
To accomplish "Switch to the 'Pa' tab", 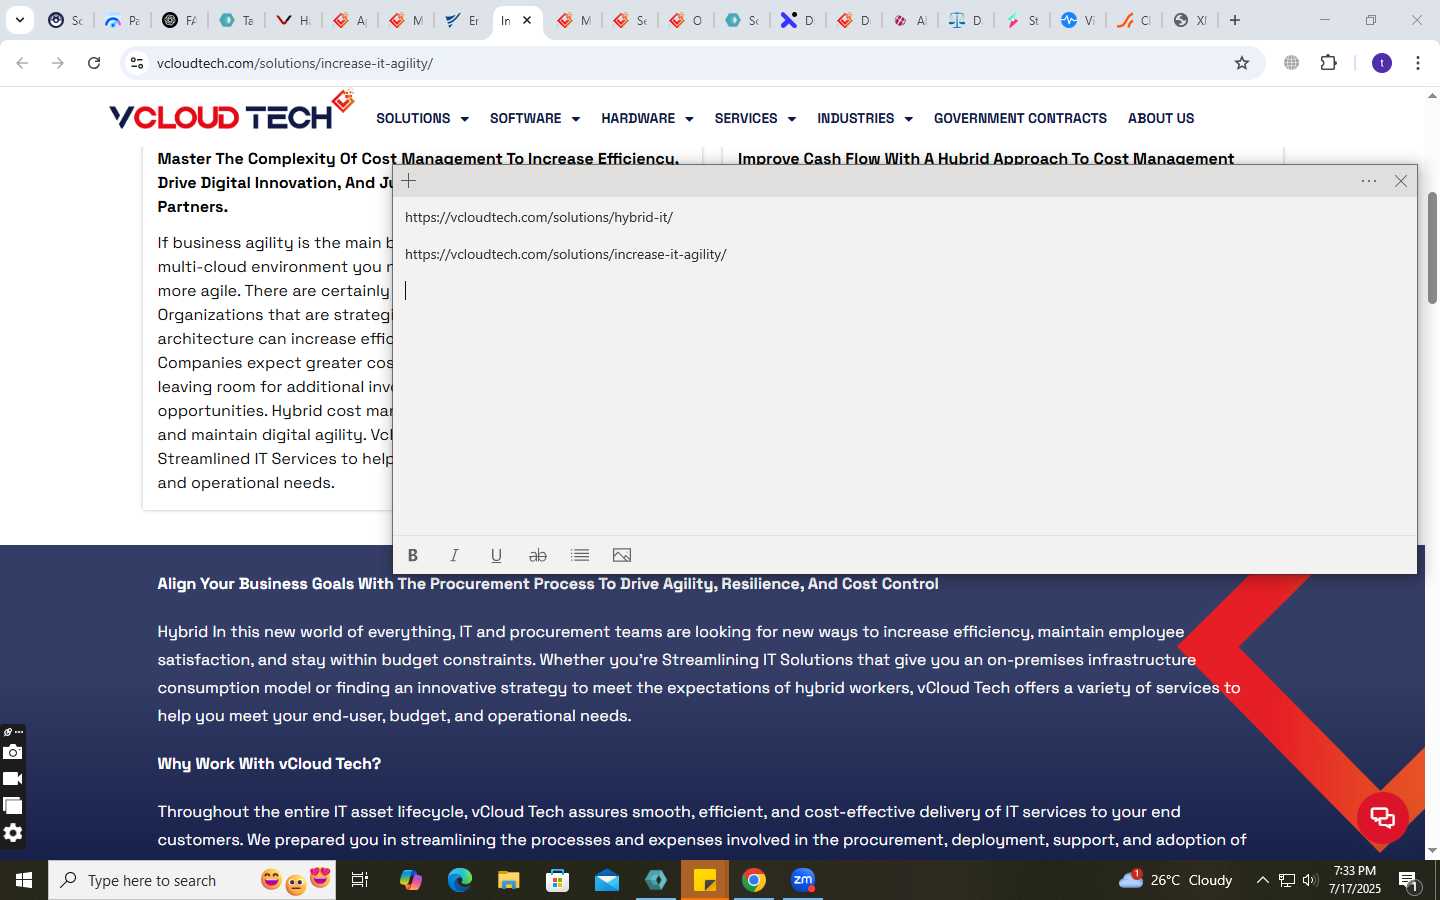I will coord(122,20).
